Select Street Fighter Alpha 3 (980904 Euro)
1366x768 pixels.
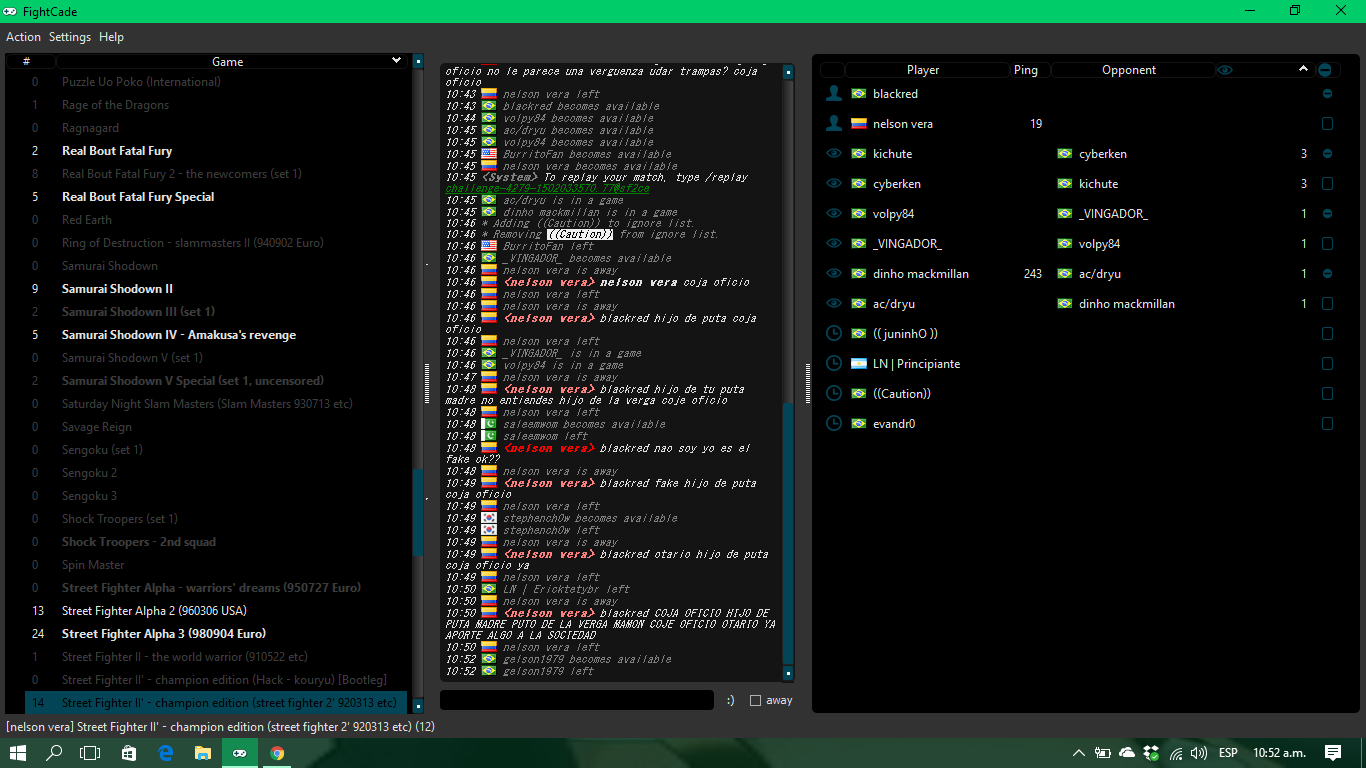(x=164, y=634)
